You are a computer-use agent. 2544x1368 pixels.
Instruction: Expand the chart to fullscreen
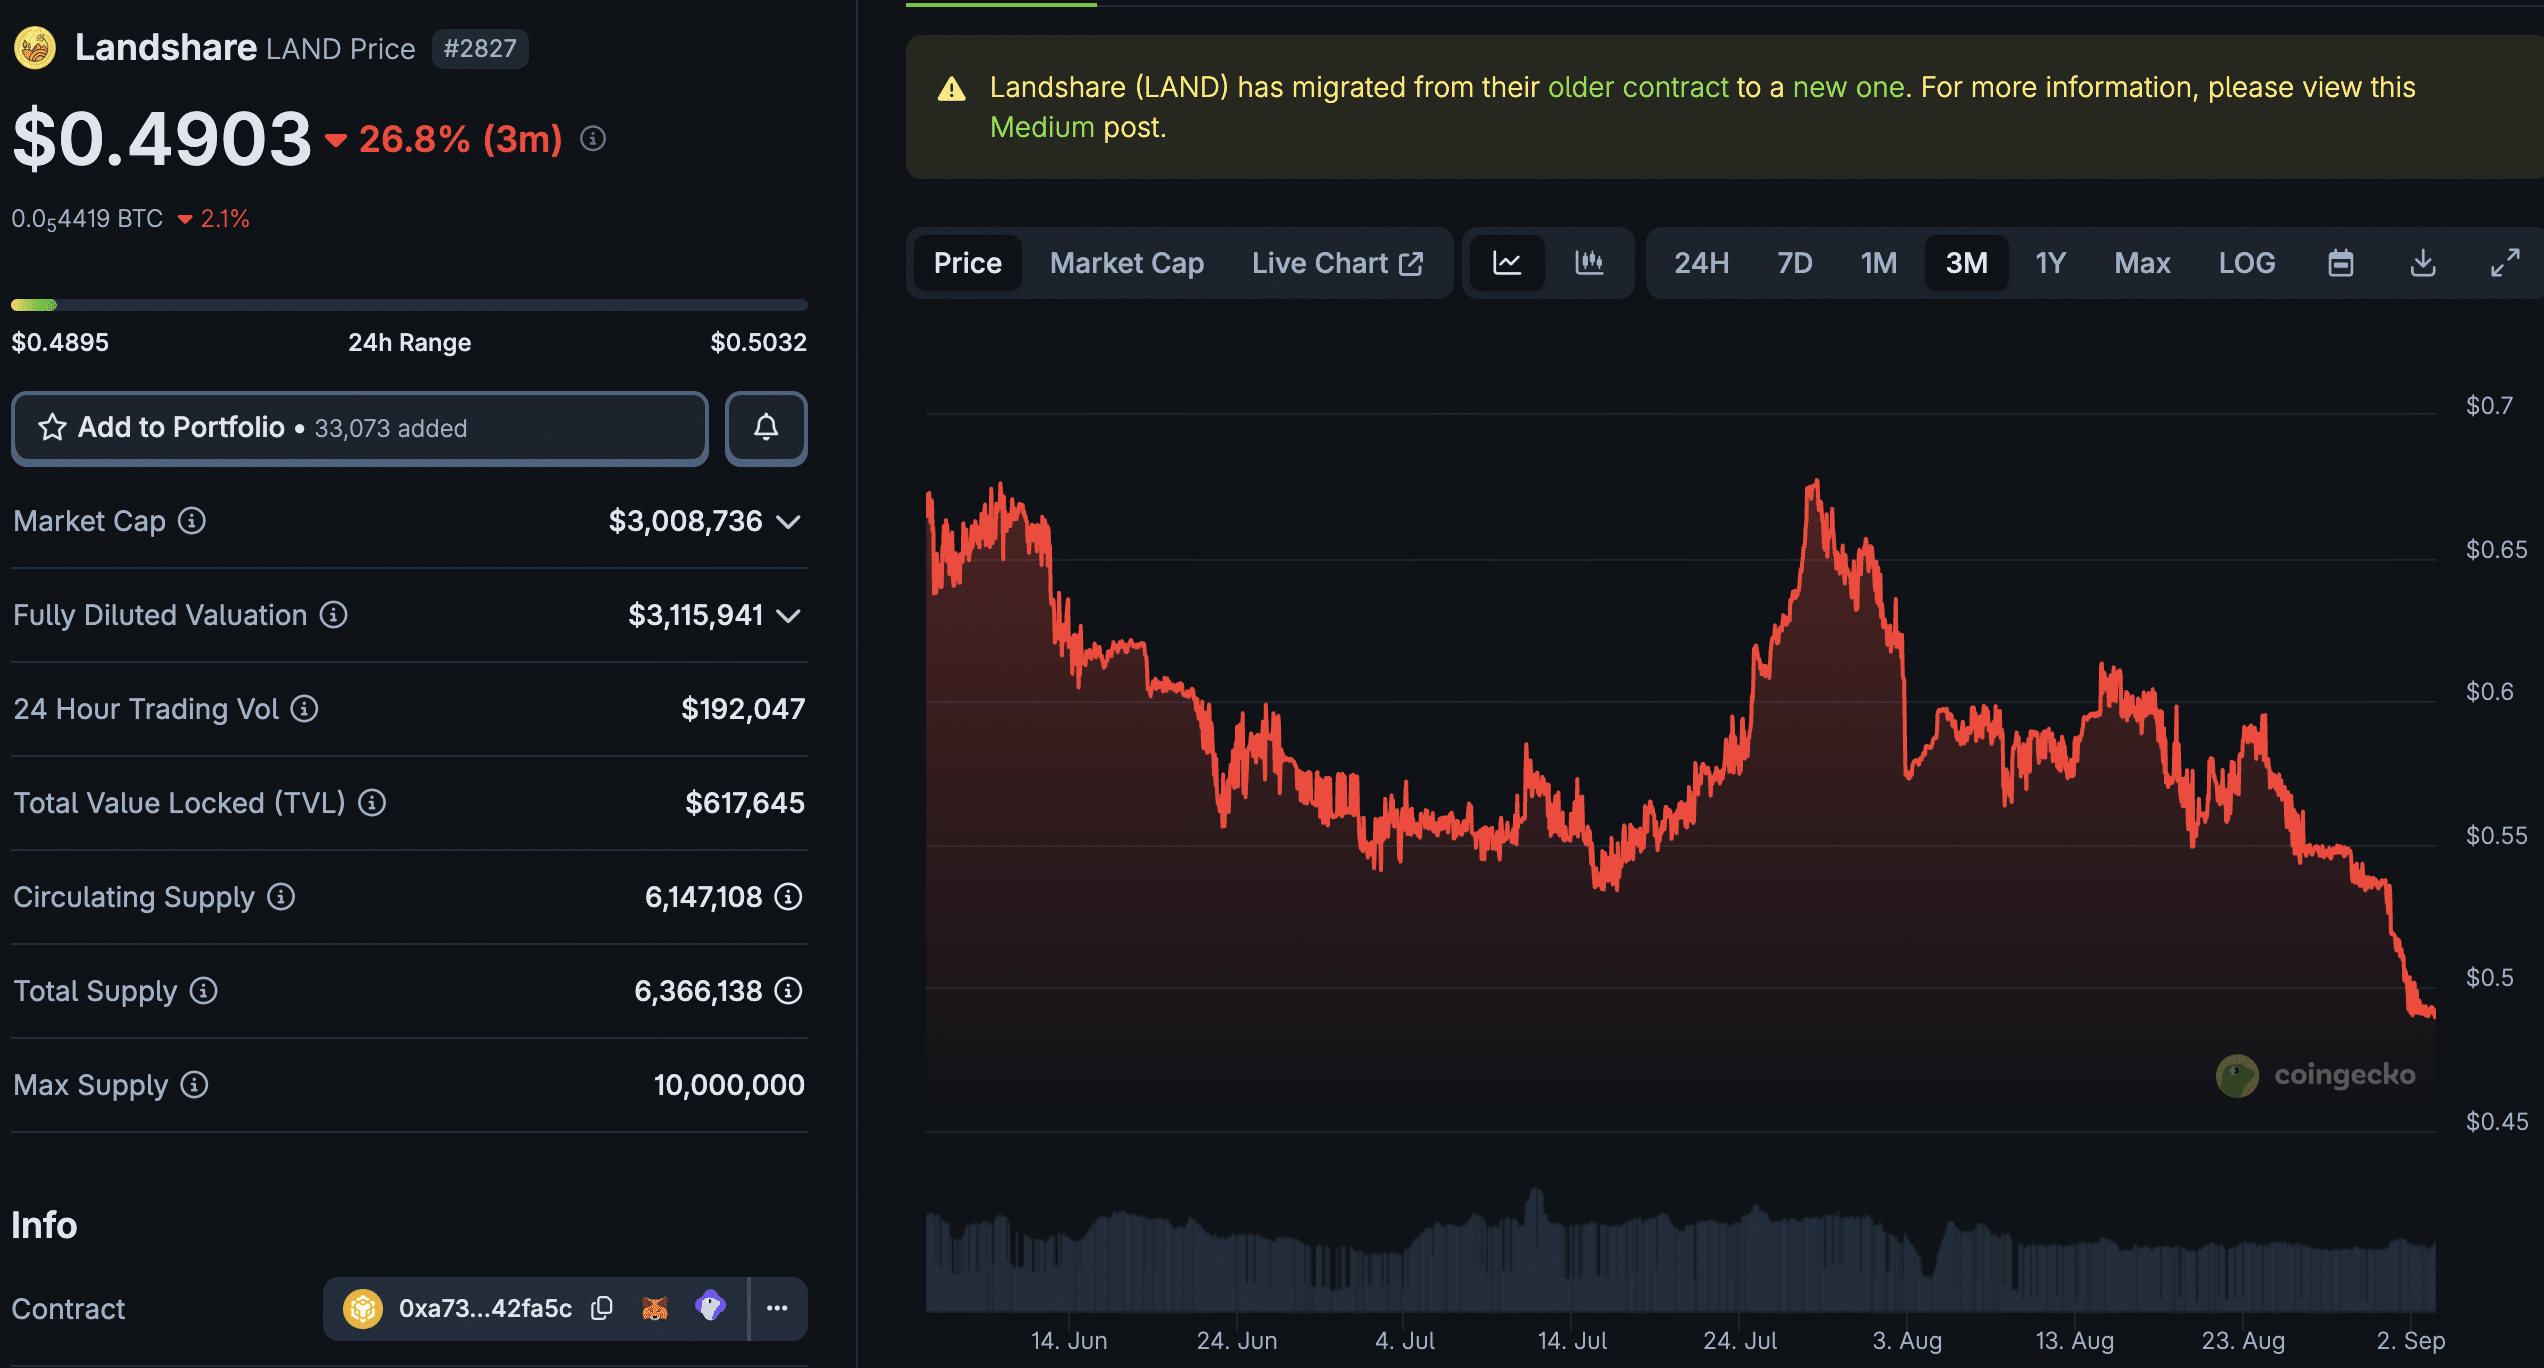pyautogui.click(x=2506, y=262)
